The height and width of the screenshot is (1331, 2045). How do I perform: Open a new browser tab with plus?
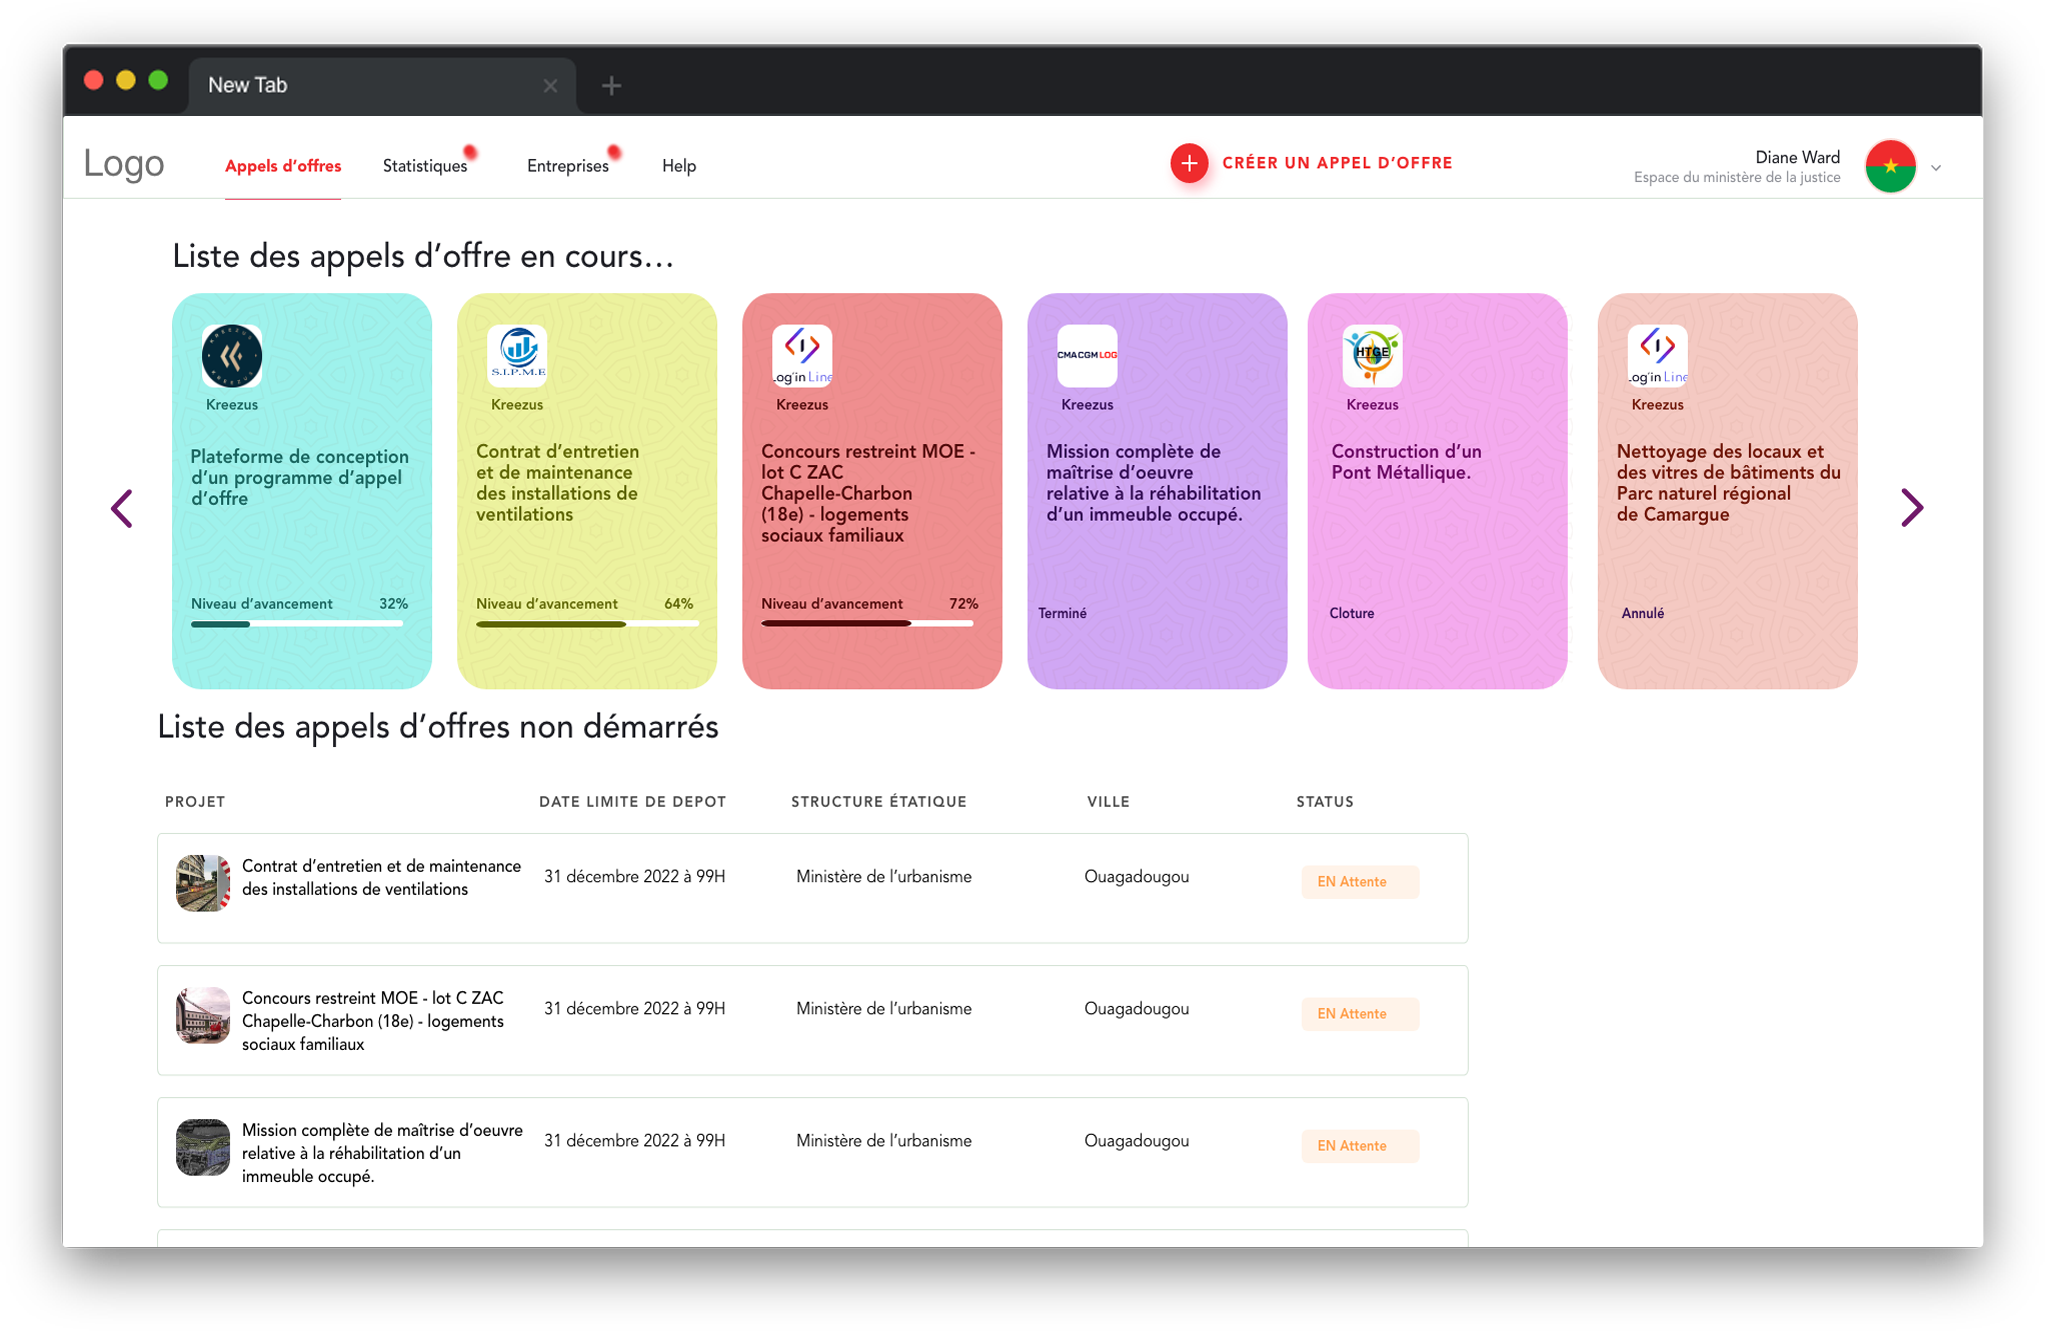coord(612,86)
